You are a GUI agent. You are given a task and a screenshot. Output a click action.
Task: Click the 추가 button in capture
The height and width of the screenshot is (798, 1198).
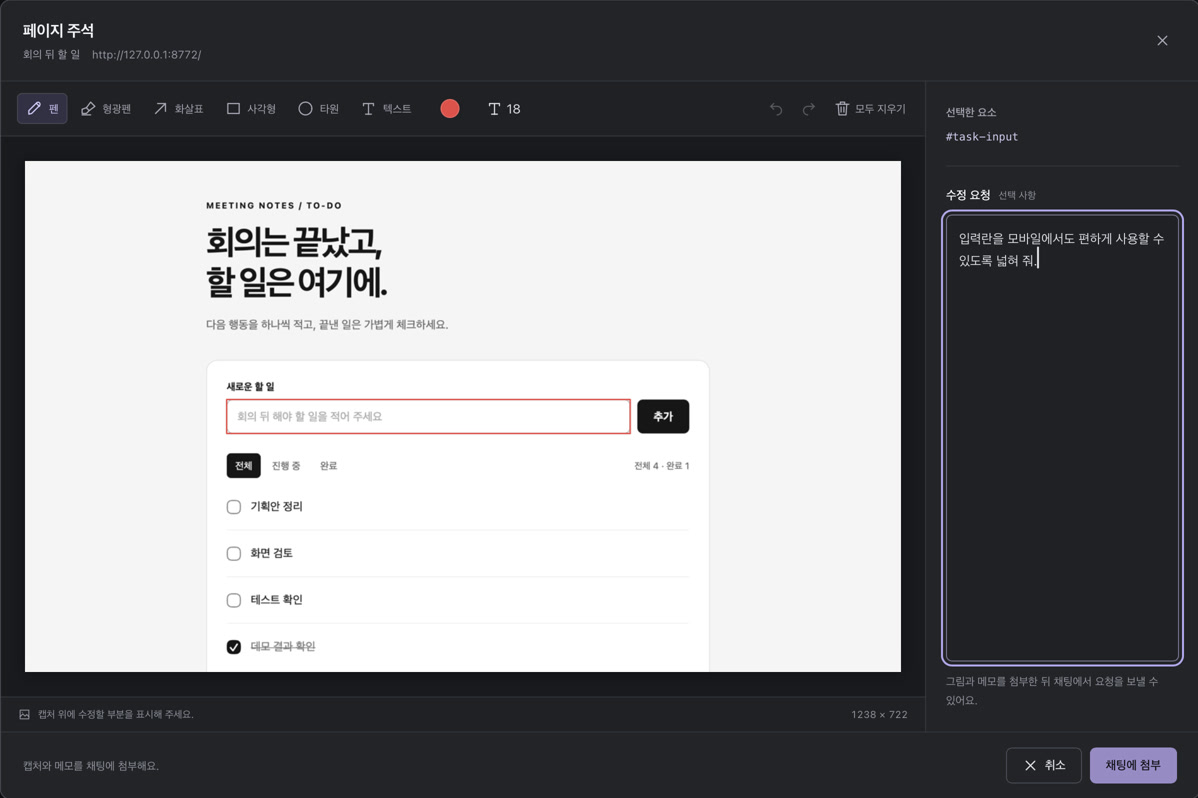(663, 417)
